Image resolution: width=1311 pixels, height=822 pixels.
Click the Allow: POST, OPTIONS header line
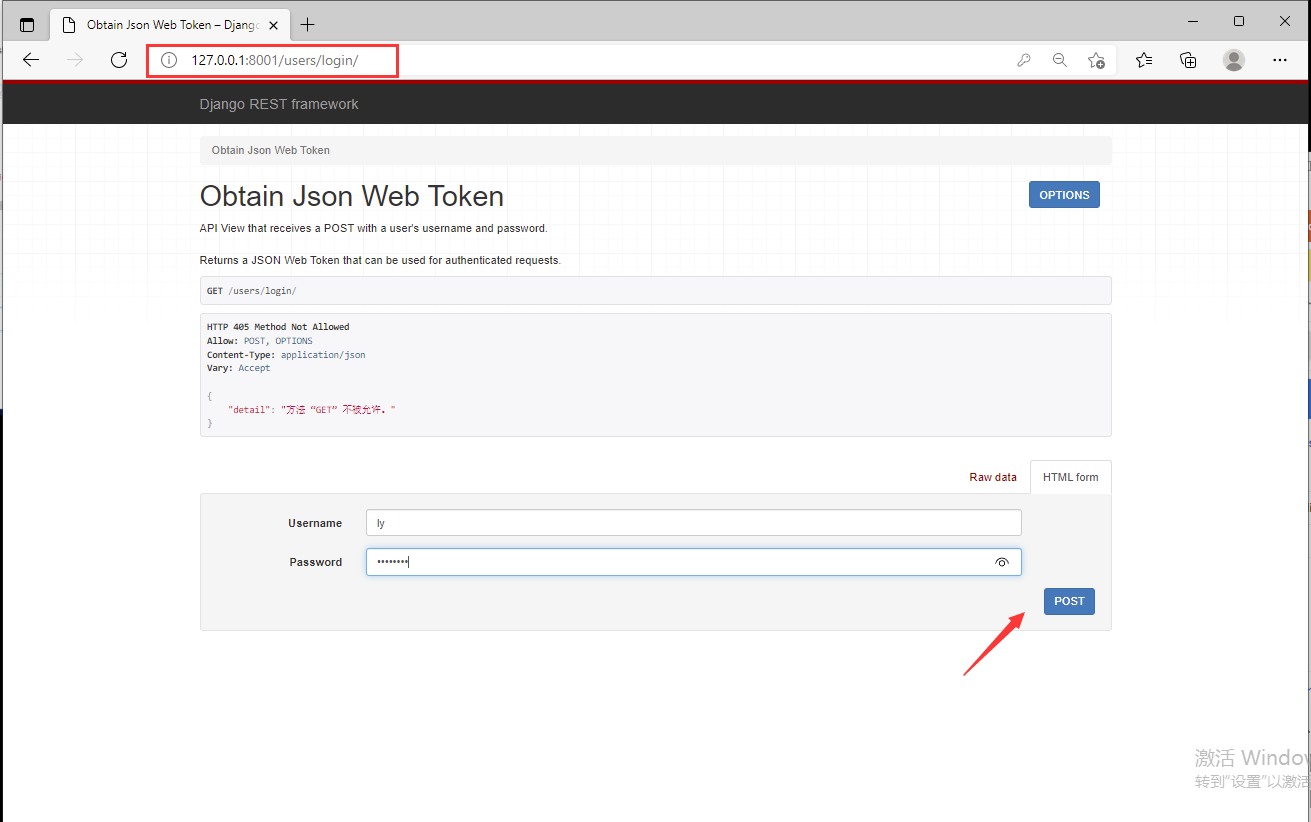[260, 341]
